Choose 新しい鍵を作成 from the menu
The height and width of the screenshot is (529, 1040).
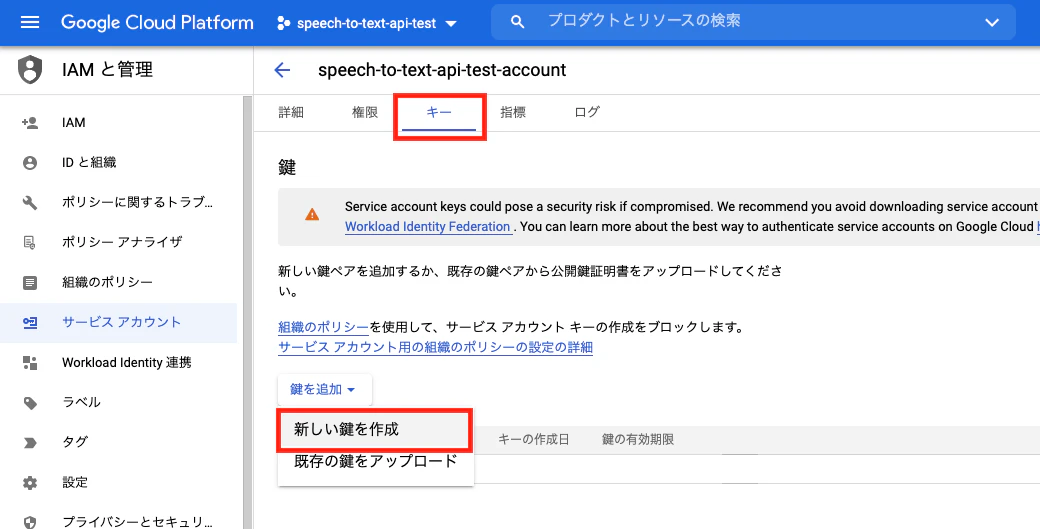[375, 430]
